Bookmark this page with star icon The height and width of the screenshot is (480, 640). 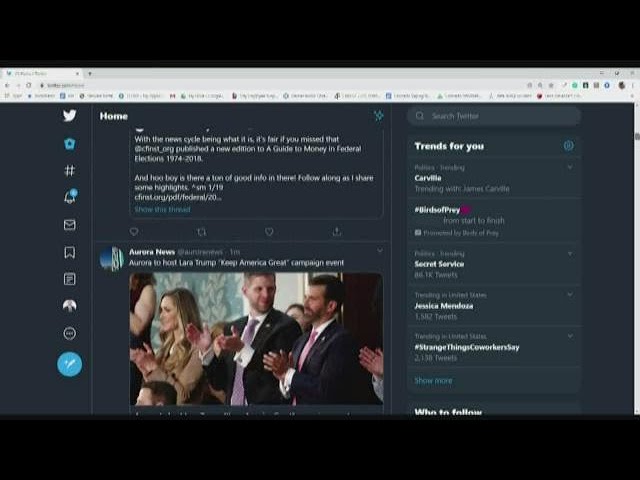coord(551,85)
